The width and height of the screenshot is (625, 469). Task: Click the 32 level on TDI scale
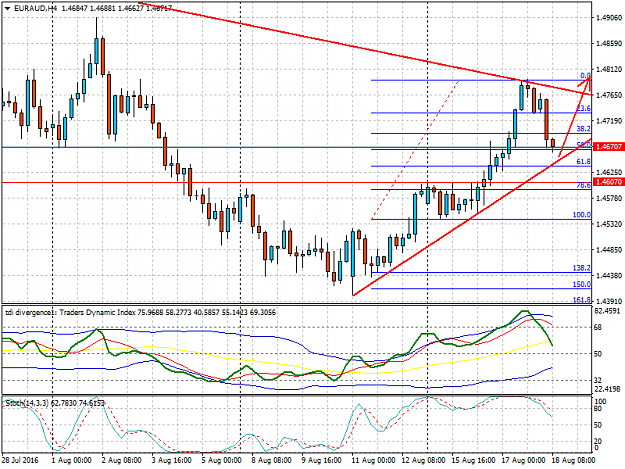(598, 380)
